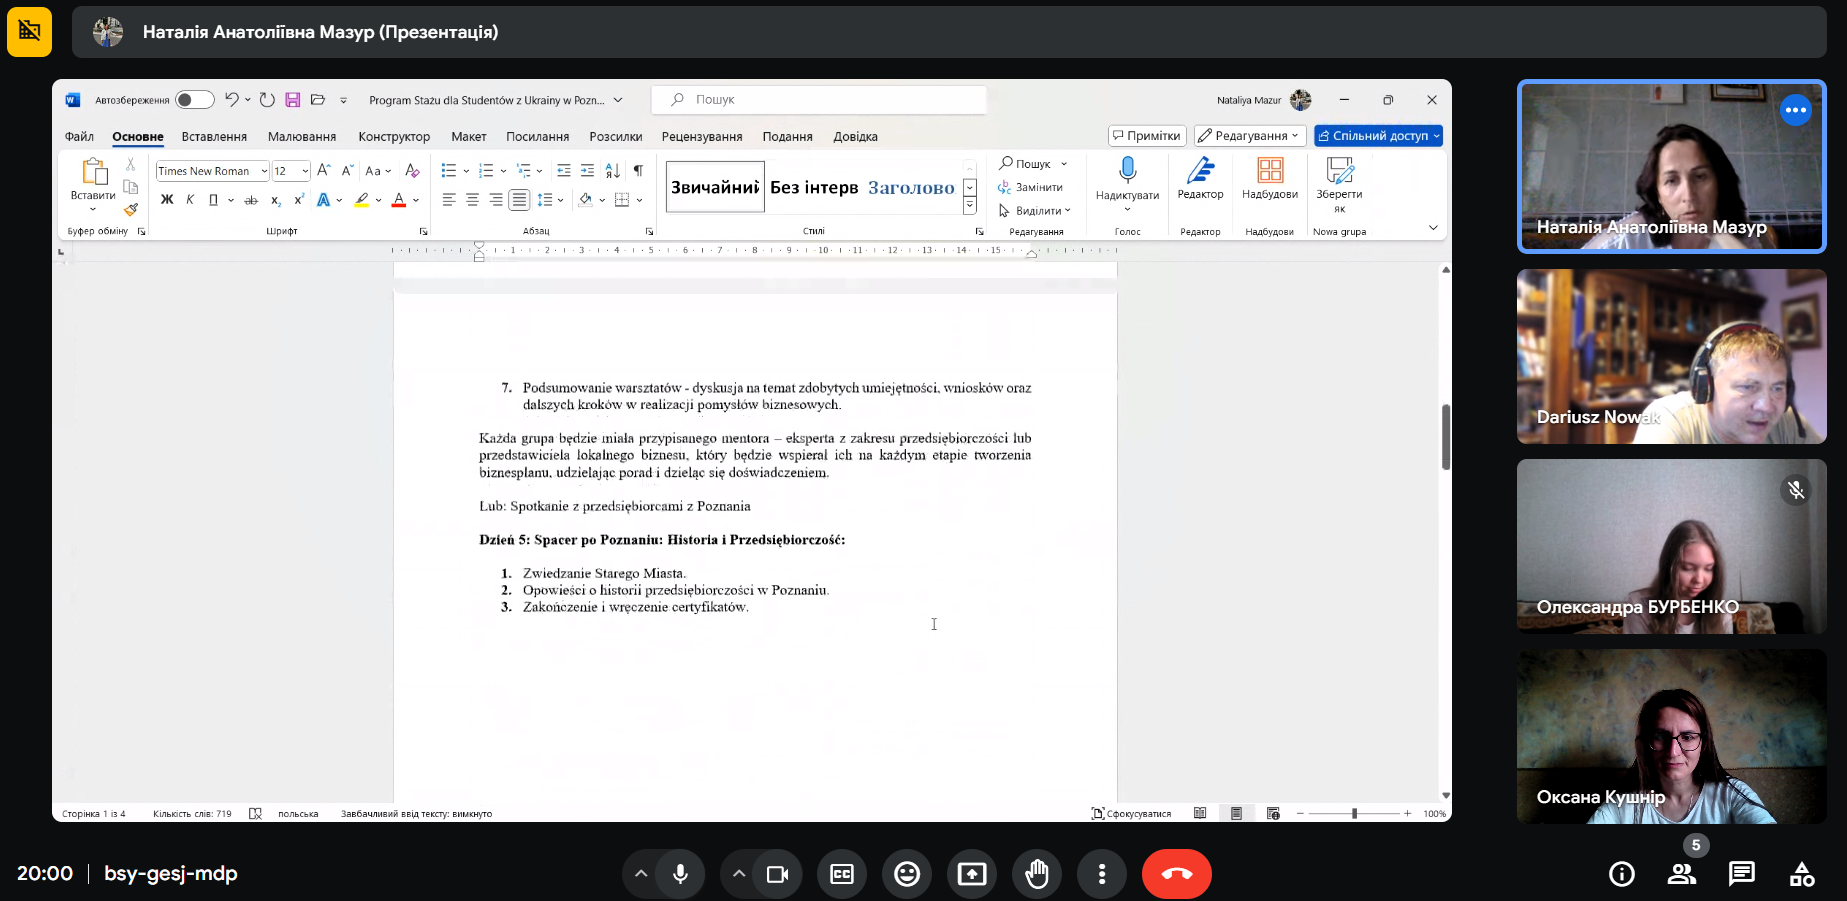Click the Word zoom slider handle
1847x901 pixels.
point(1354,814)
